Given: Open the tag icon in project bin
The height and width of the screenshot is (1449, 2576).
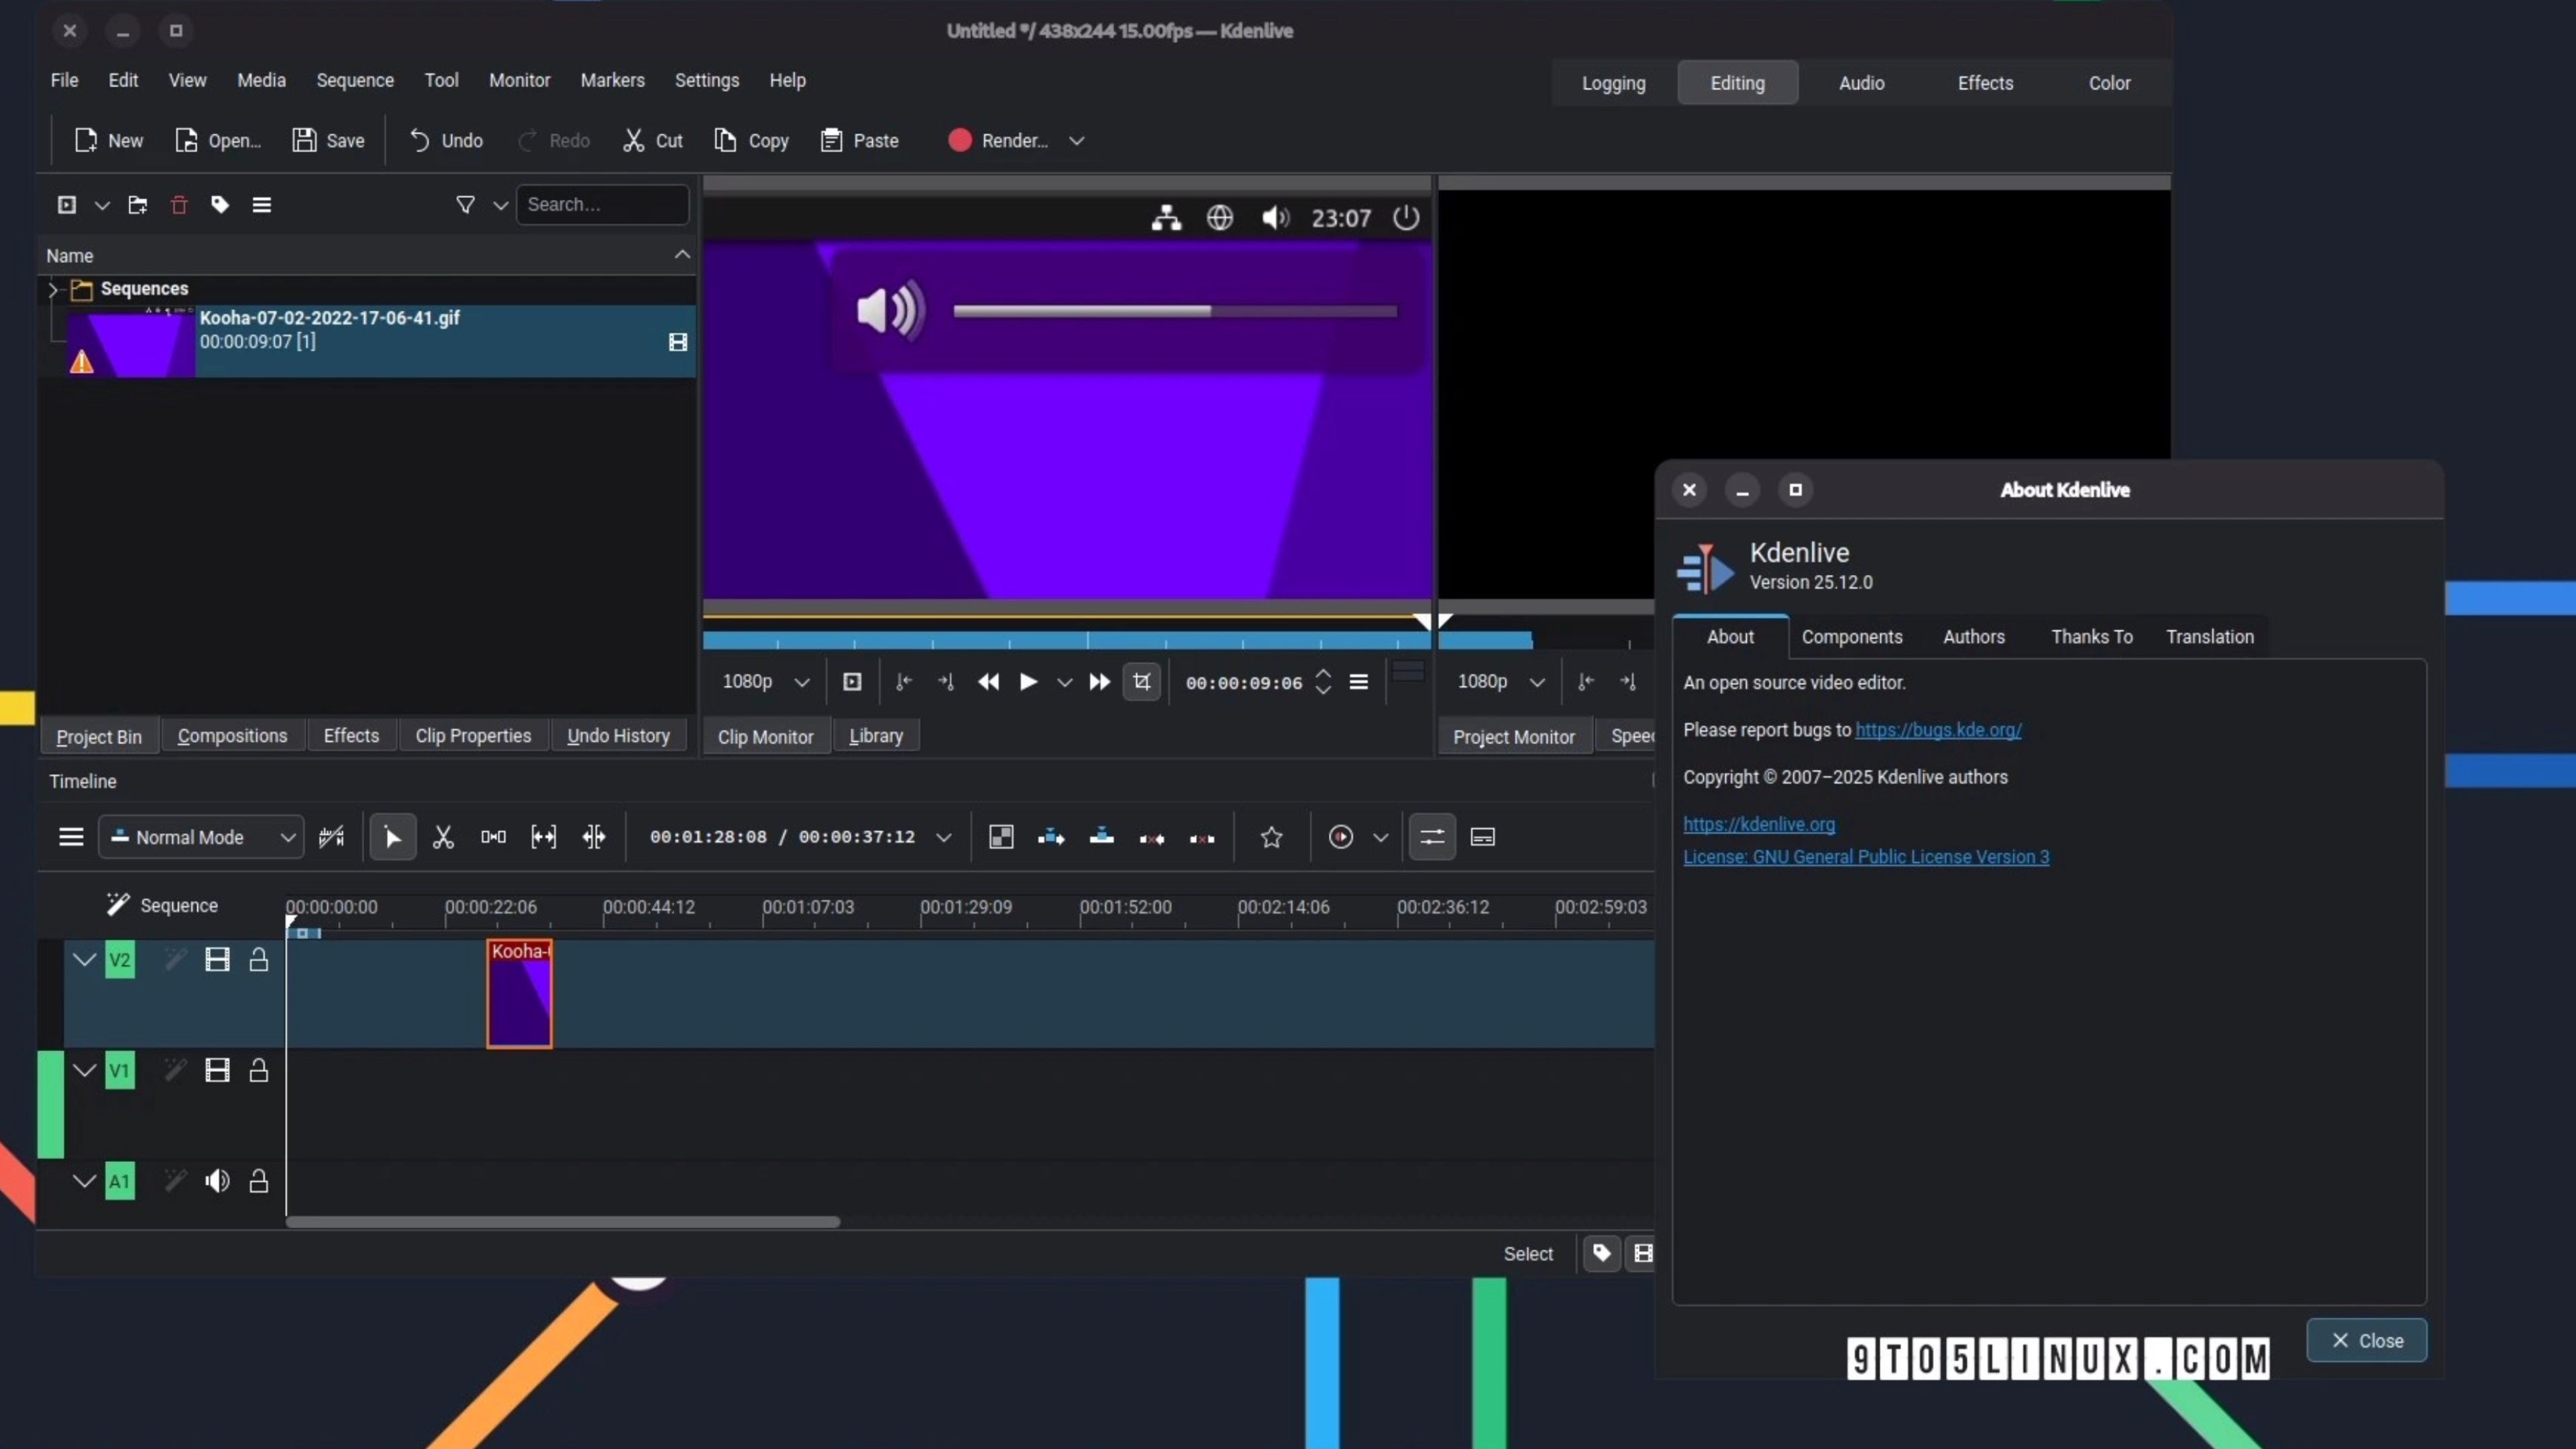Looking at the screenshot, I should [220, 205].
